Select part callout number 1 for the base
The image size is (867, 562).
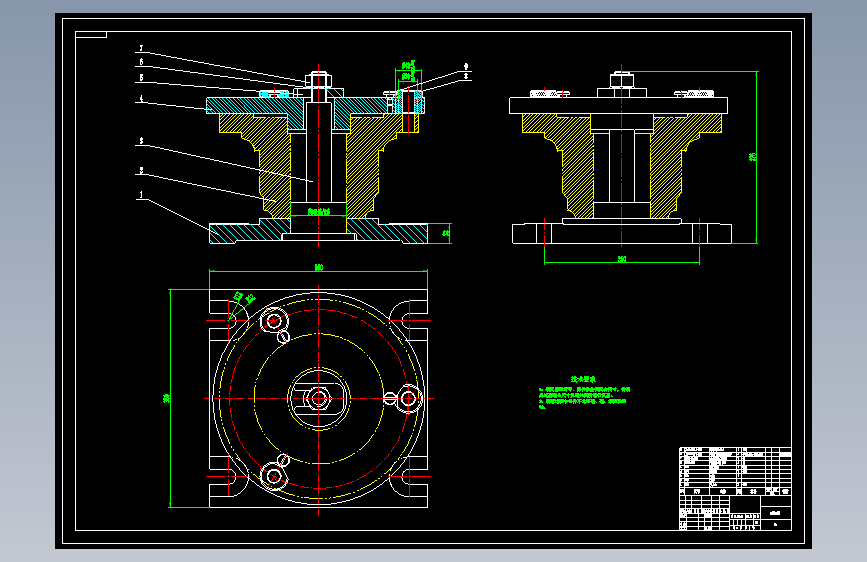141,195
